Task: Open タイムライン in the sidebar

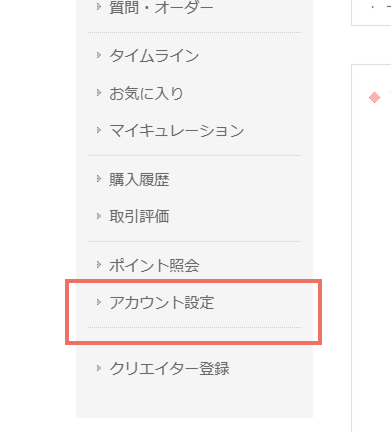Action: coord(154,56)
